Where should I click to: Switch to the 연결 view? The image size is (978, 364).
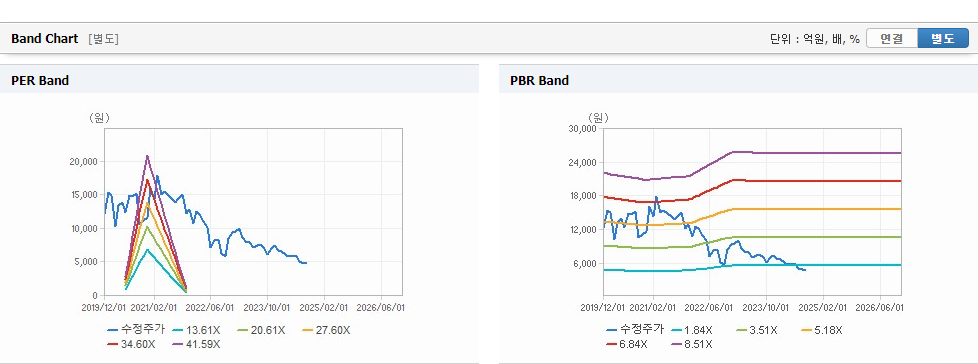[892, 39]
